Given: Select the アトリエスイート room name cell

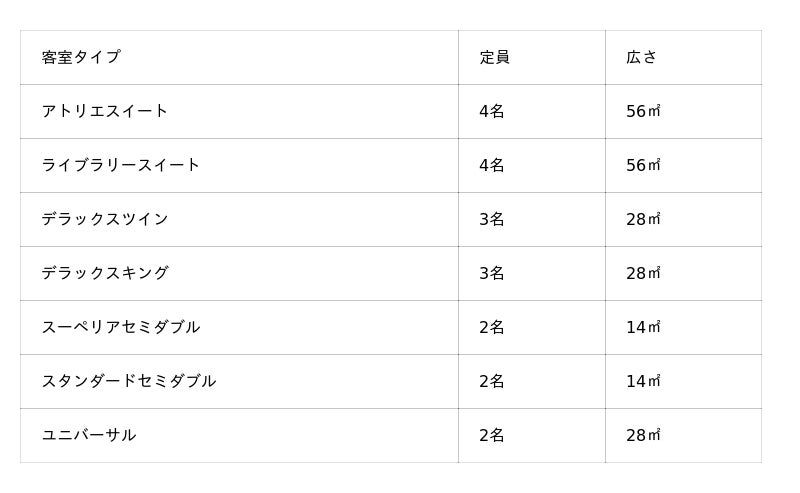Looking at the screenshot, I should pos(105,111).
